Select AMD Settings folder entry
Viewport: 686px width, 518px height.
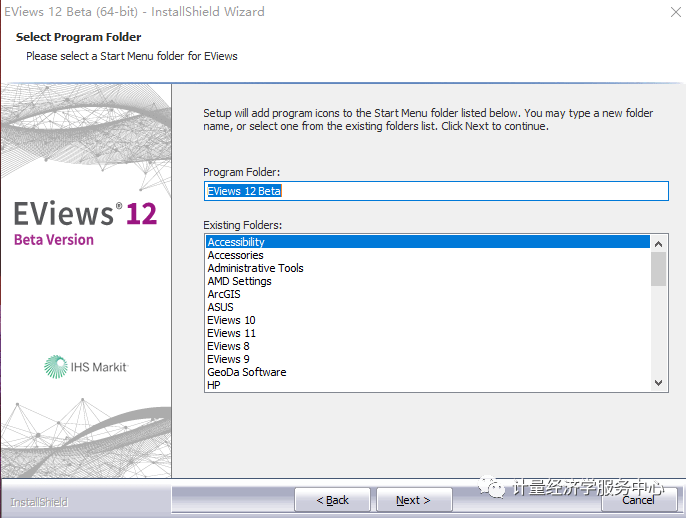click(x=239, y=281)
